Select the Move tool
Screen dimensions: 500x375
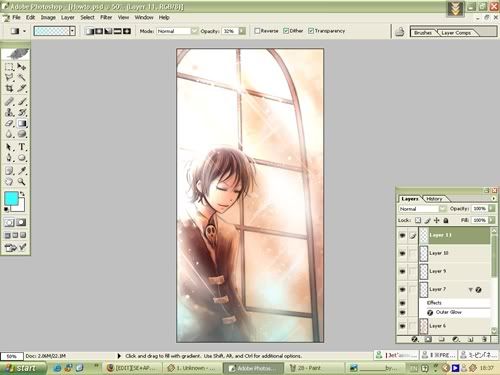pyautogui.click(x=22, y=67)
